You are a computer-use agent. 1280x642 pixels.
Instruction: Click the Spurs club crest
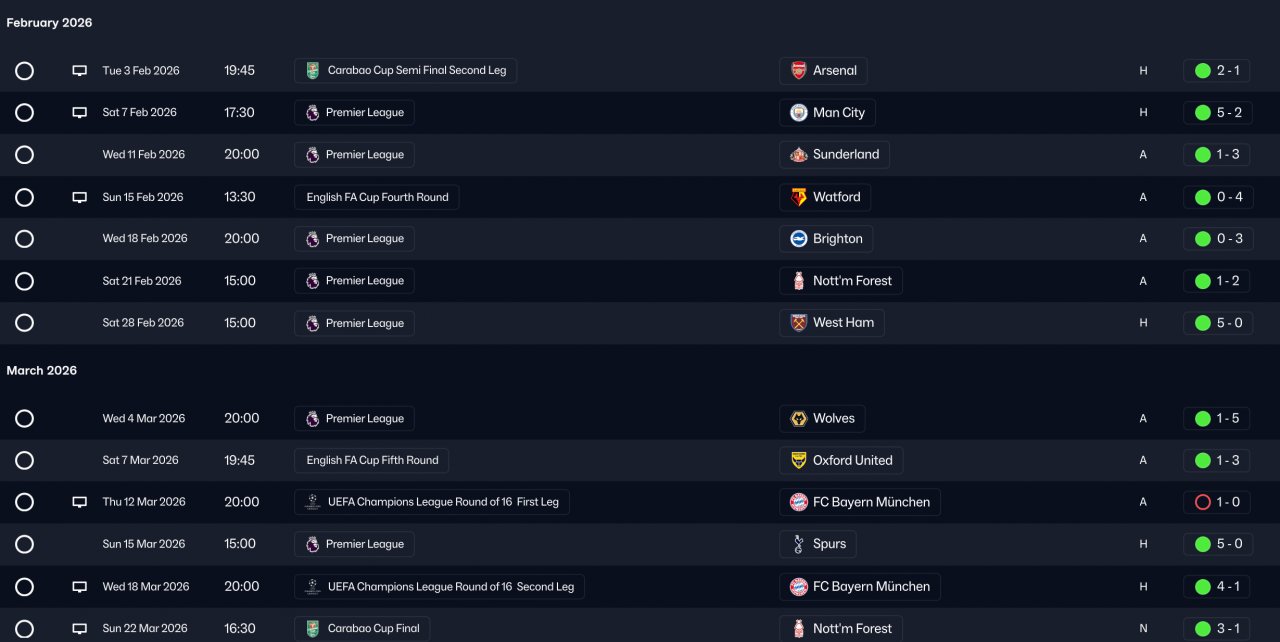tap(799, 544)
